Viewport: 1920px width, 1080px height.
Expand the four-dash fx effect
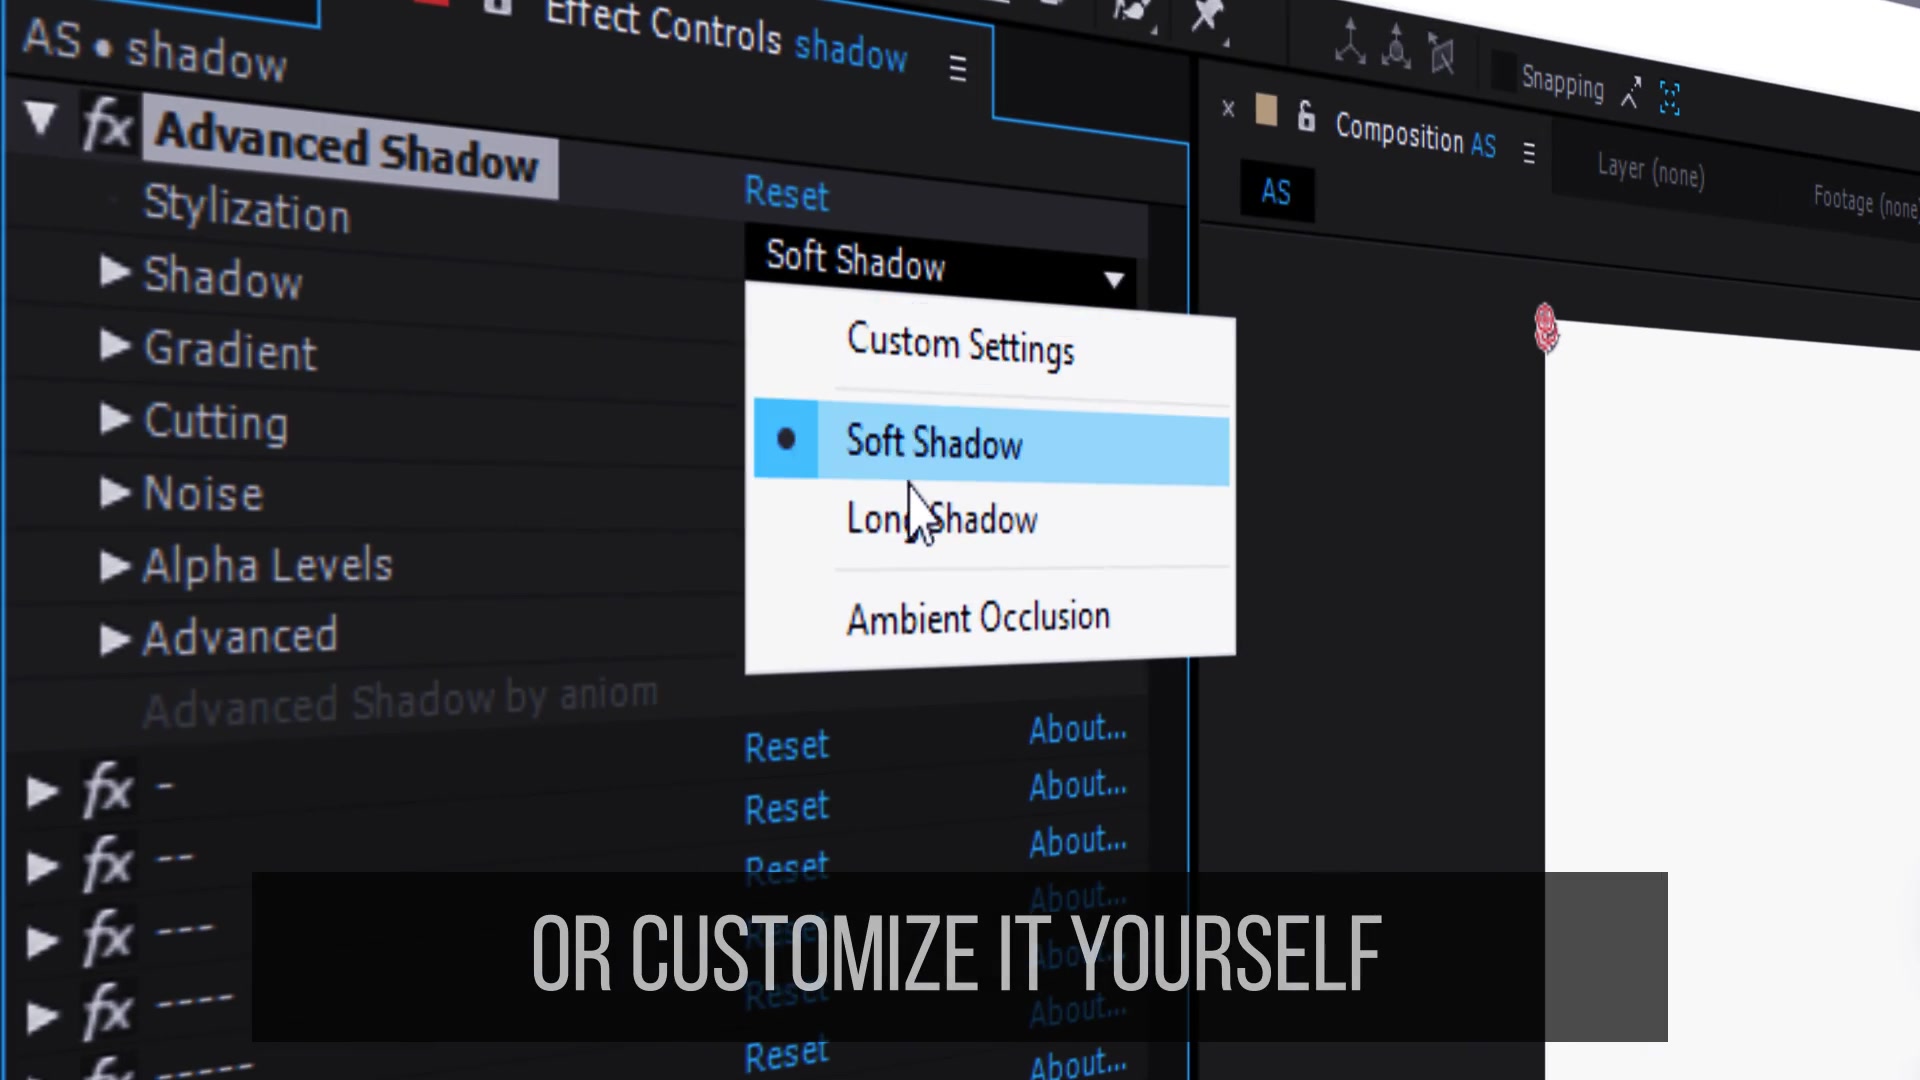(x=42, y=1016)
